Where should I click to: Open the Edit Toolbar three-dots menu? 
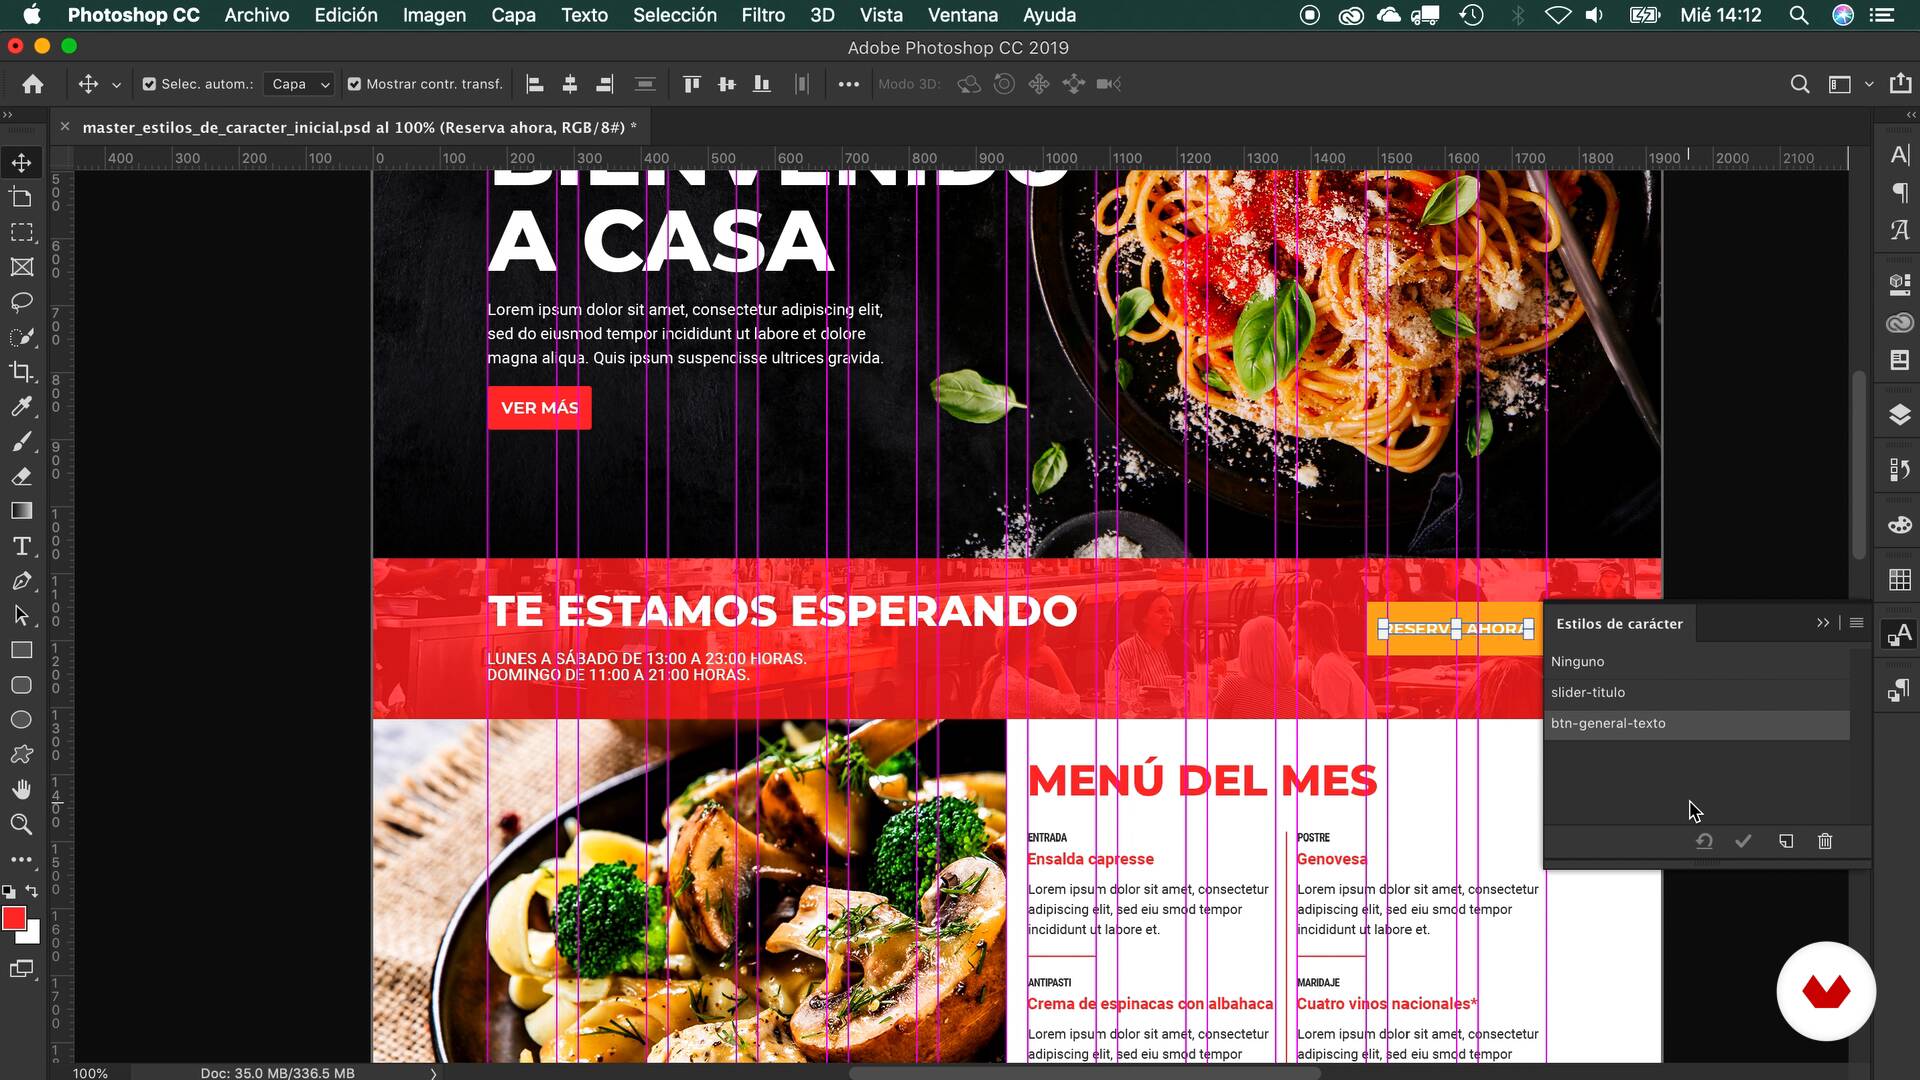coord(21,859)
